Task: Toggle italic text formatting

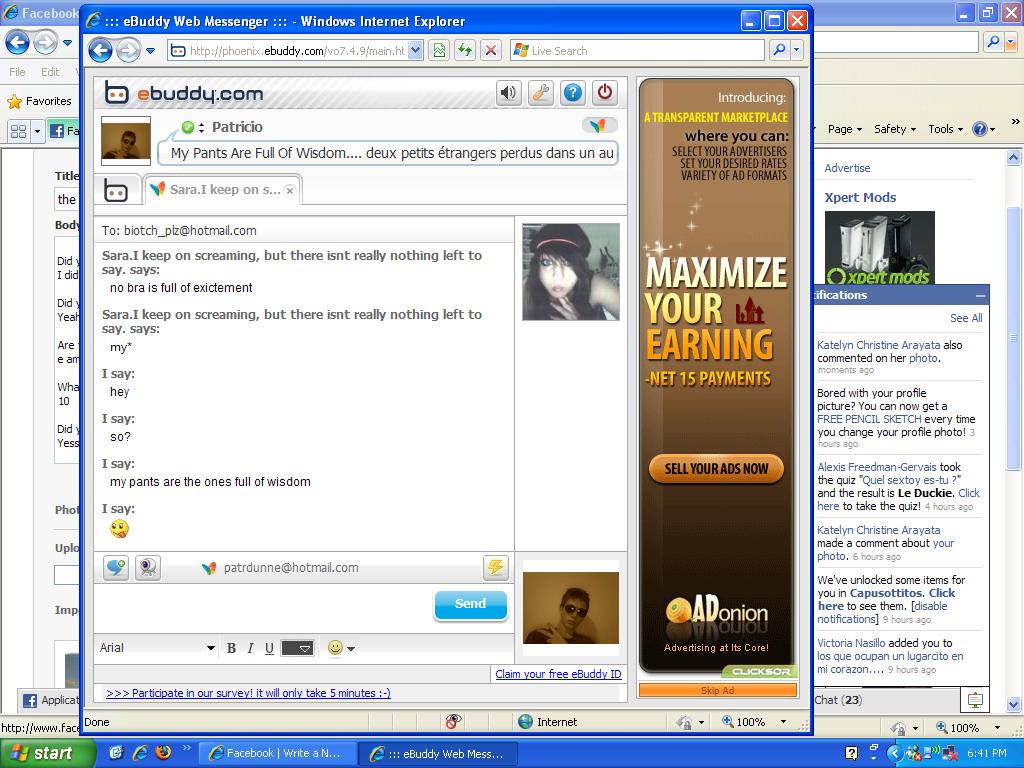Action: [x=250, y=648]
